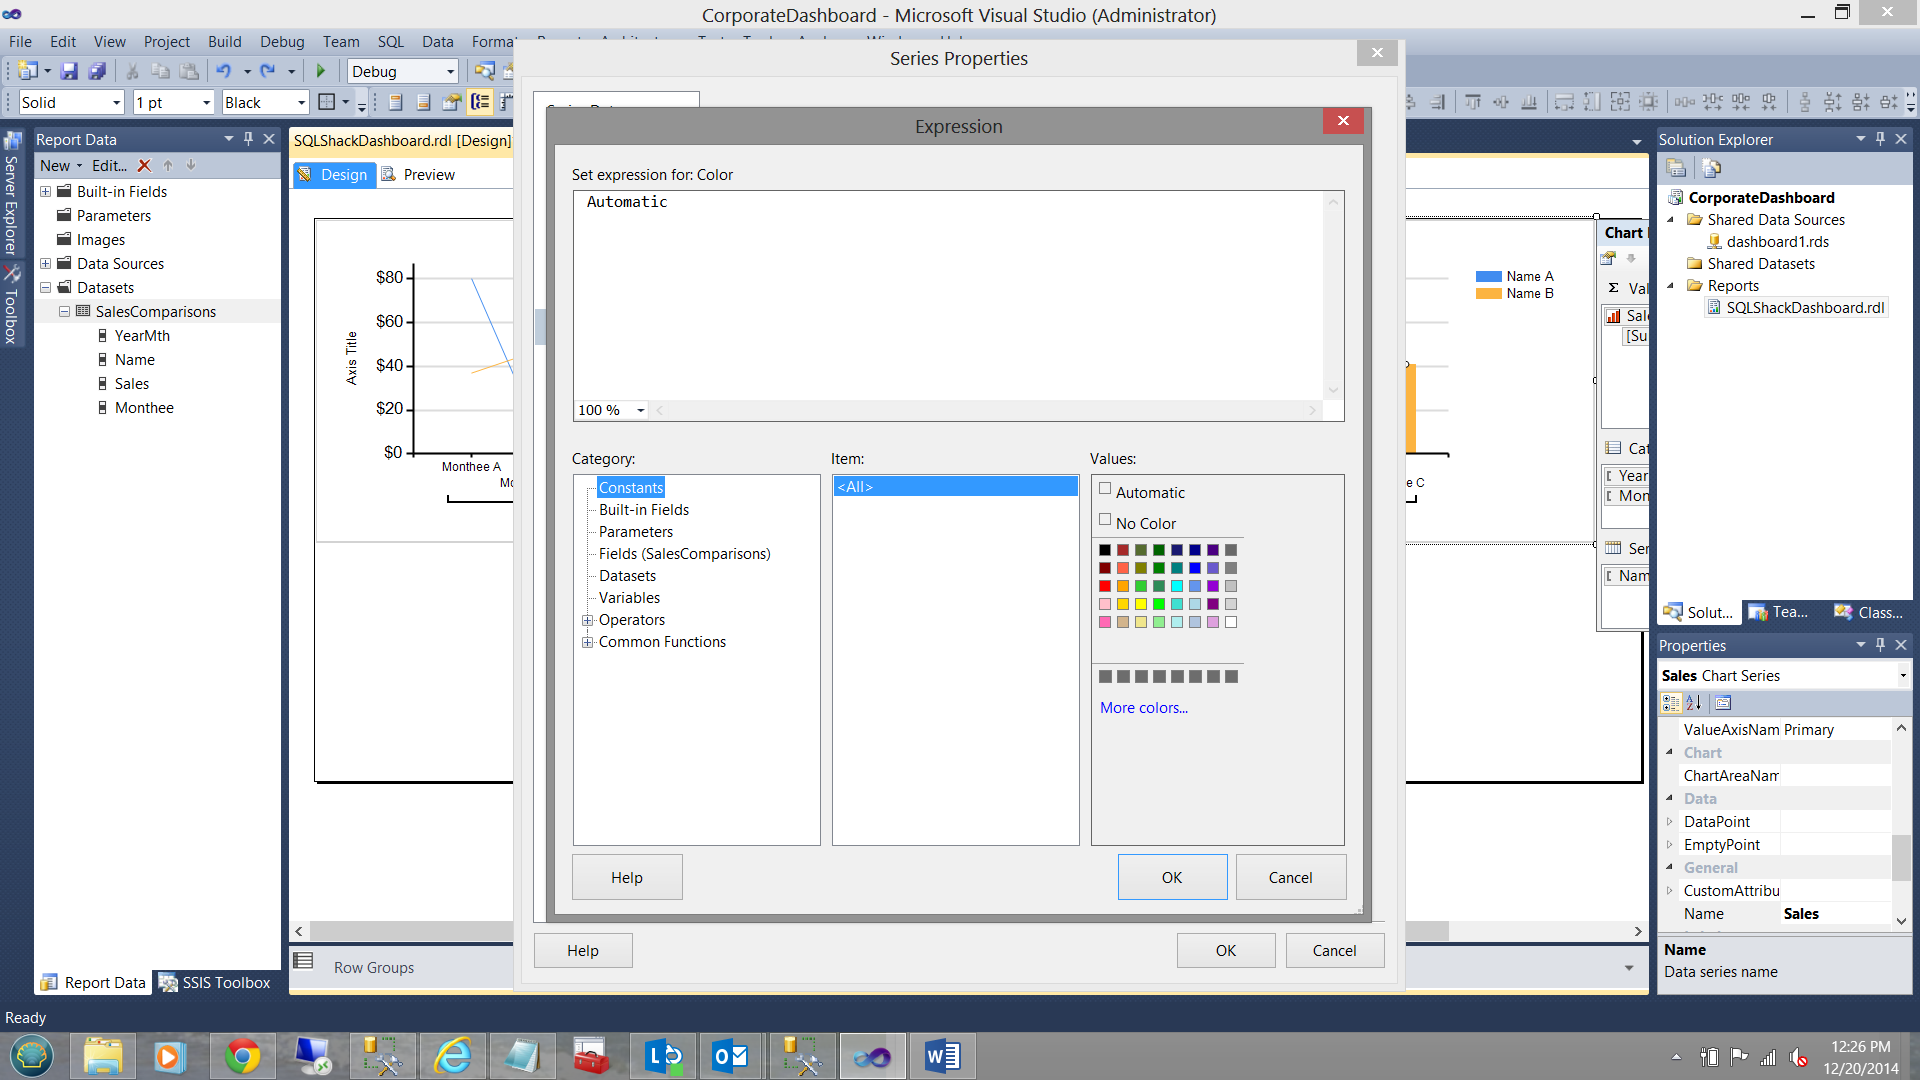Screen dimensions: 1920x1080
Task: Check the No Color checkbox
Action: [x=1105, y=520]
